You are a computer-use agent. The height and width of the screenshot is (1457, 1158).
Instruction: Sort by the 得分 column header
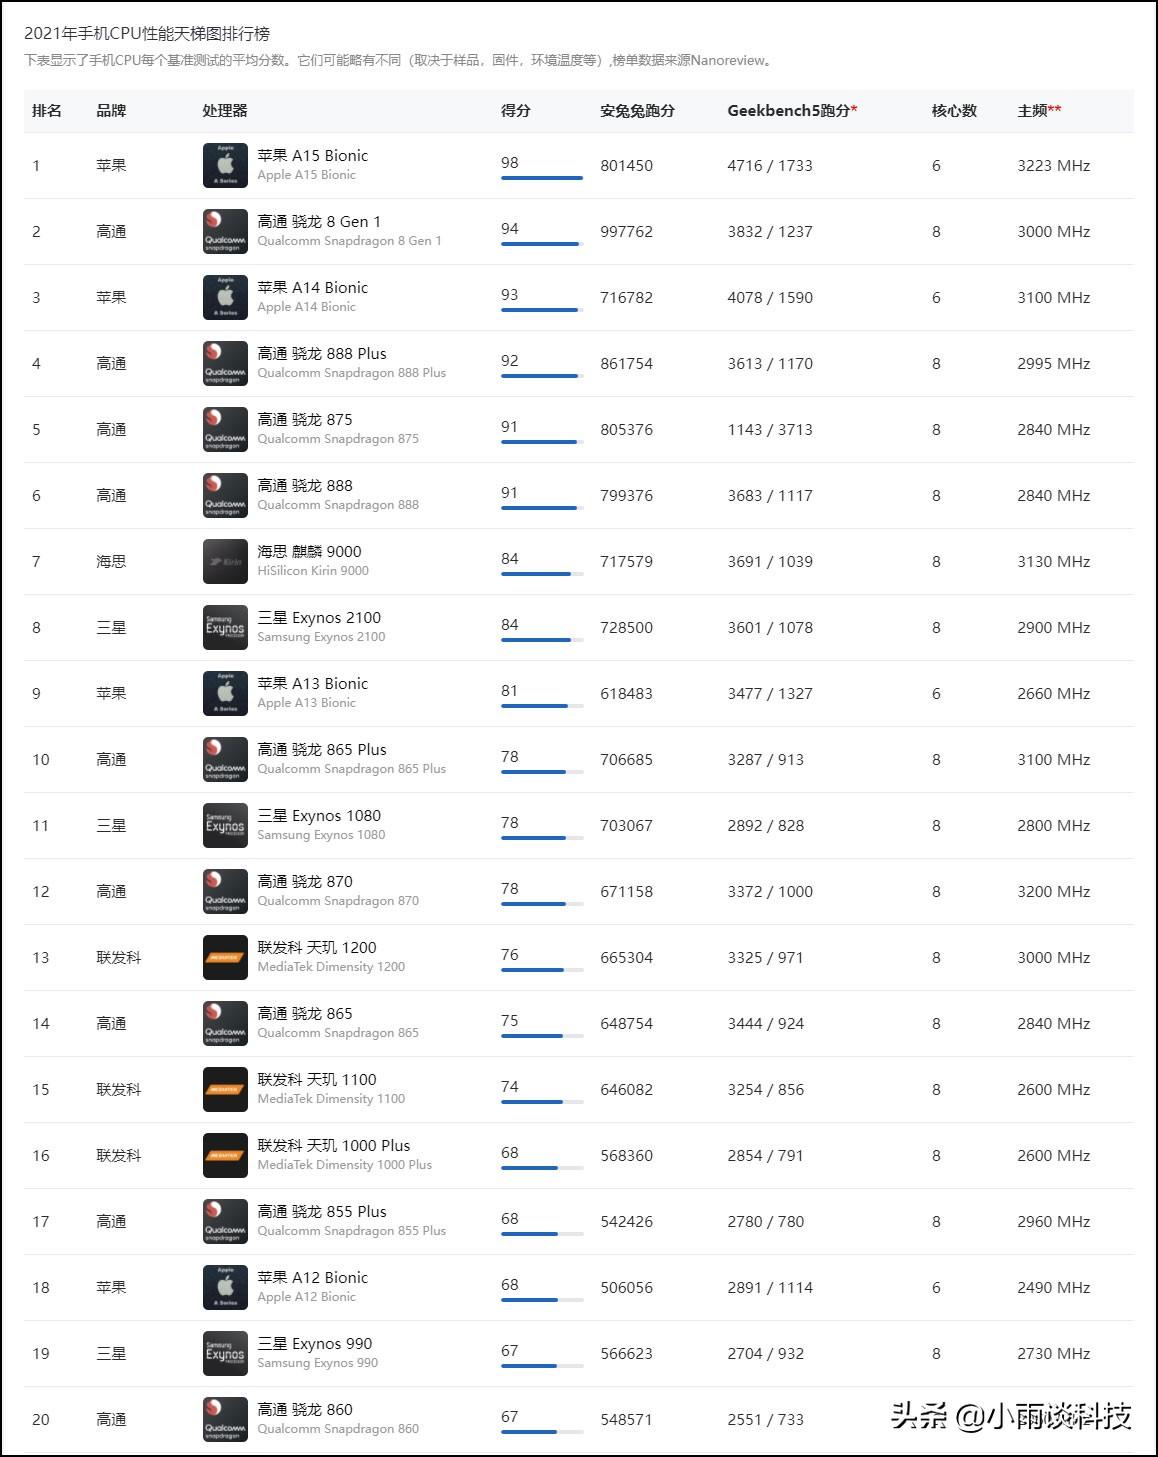516,111
